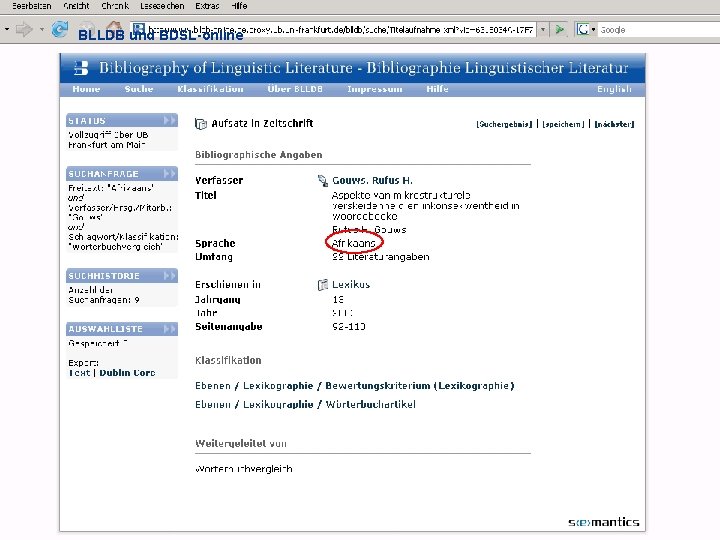Click the page range value 92-110
Image resolution: width=720 pixels, height=540 pixels.
(x=349, y=326)
